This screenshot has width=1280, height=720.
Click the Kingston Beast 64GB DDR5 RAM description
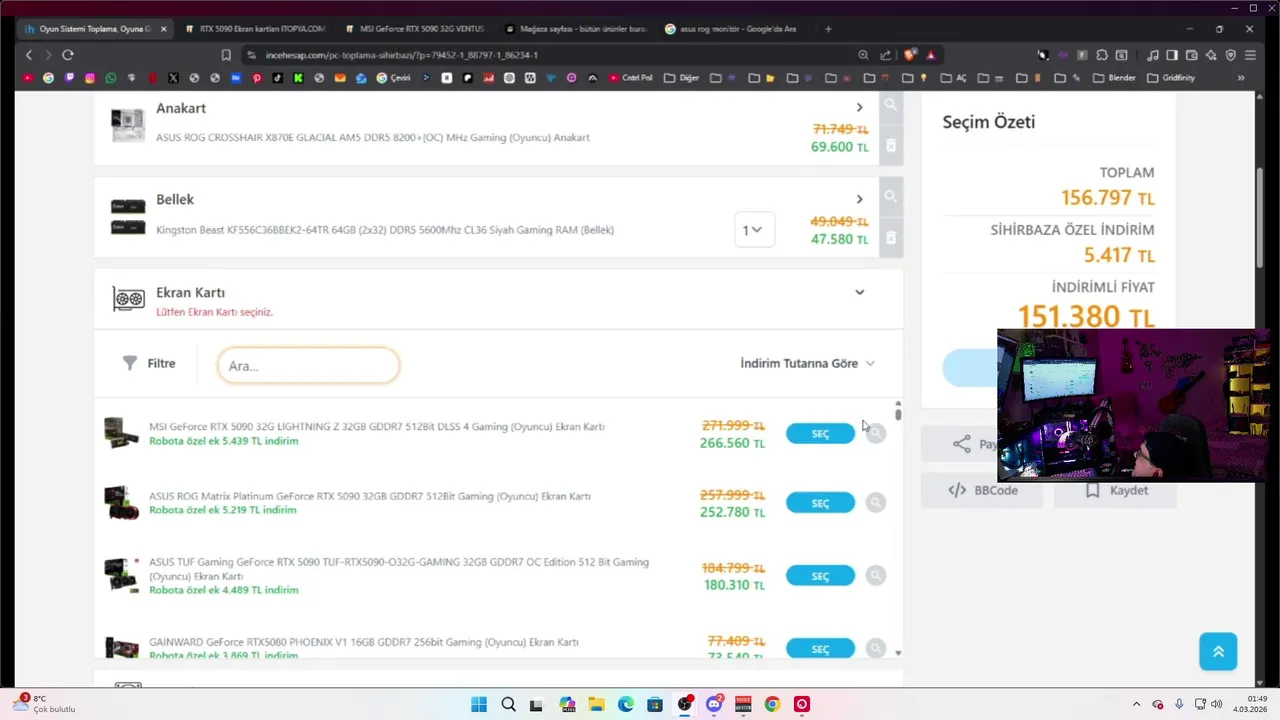[x=385, y=230]
